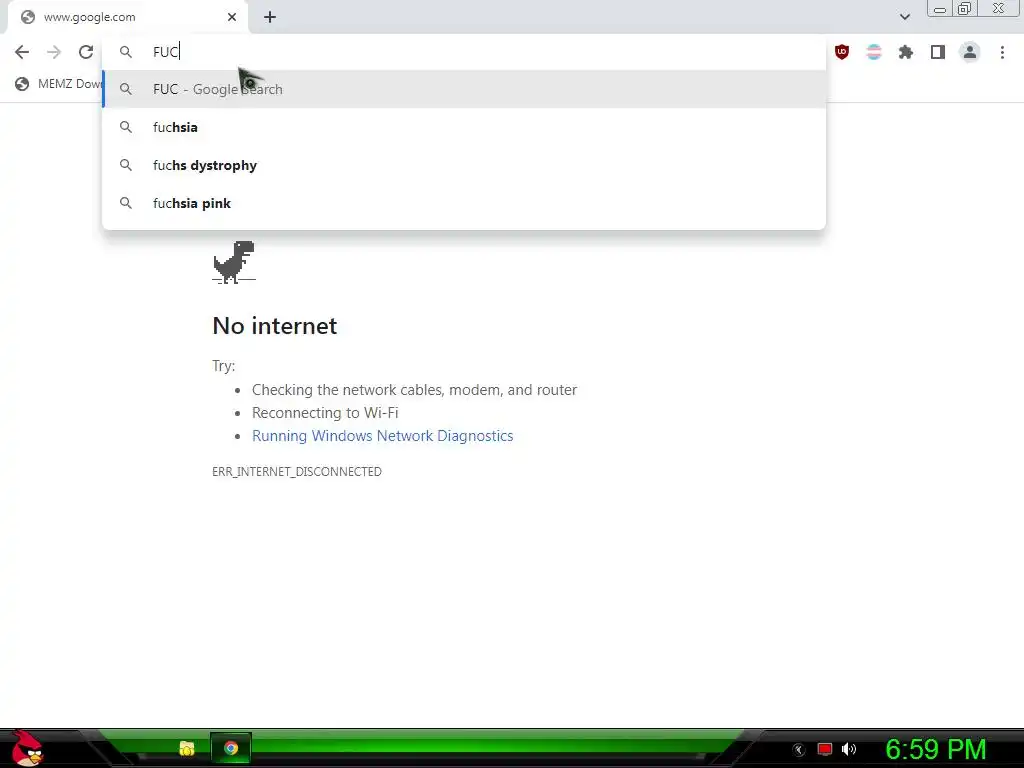1024x768 pixels.
Task: Open the file explorer taskbar icon
Action: coord(187,748)
